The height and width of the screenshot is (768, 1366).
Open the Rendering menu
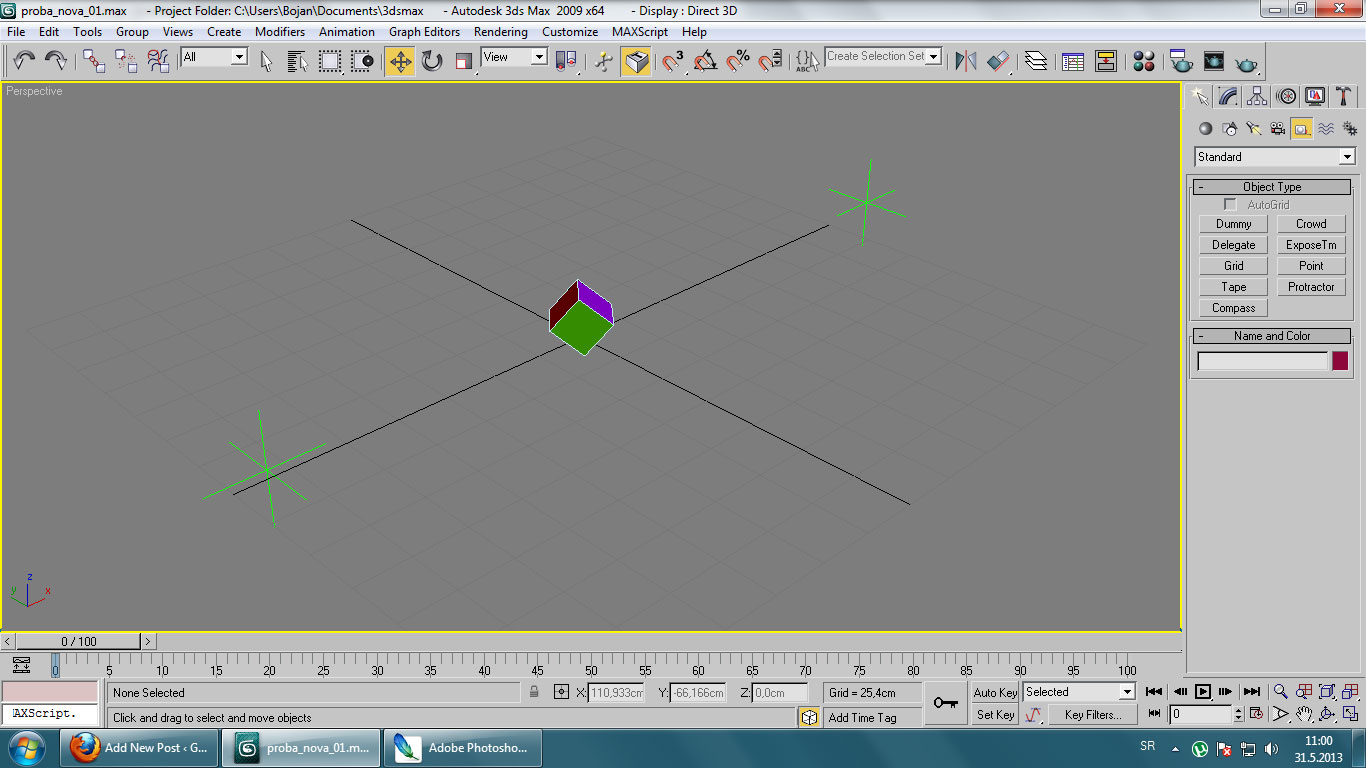(500, 32)
